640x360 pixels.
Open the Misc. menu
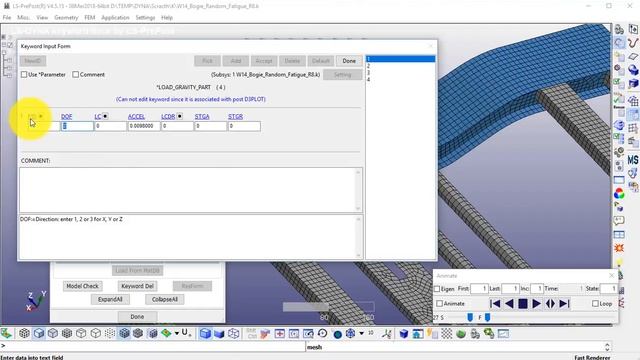tap(24, 18)
